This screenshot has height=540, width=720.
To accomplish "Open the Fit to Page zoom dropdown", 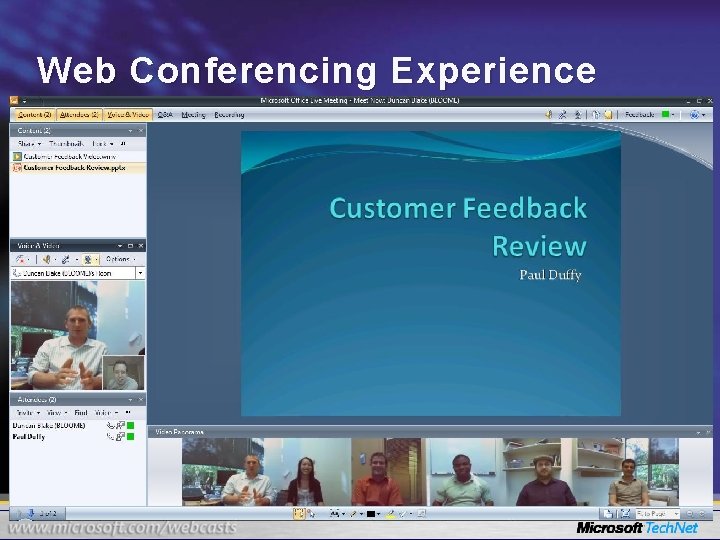I will [x=657, y=514].
